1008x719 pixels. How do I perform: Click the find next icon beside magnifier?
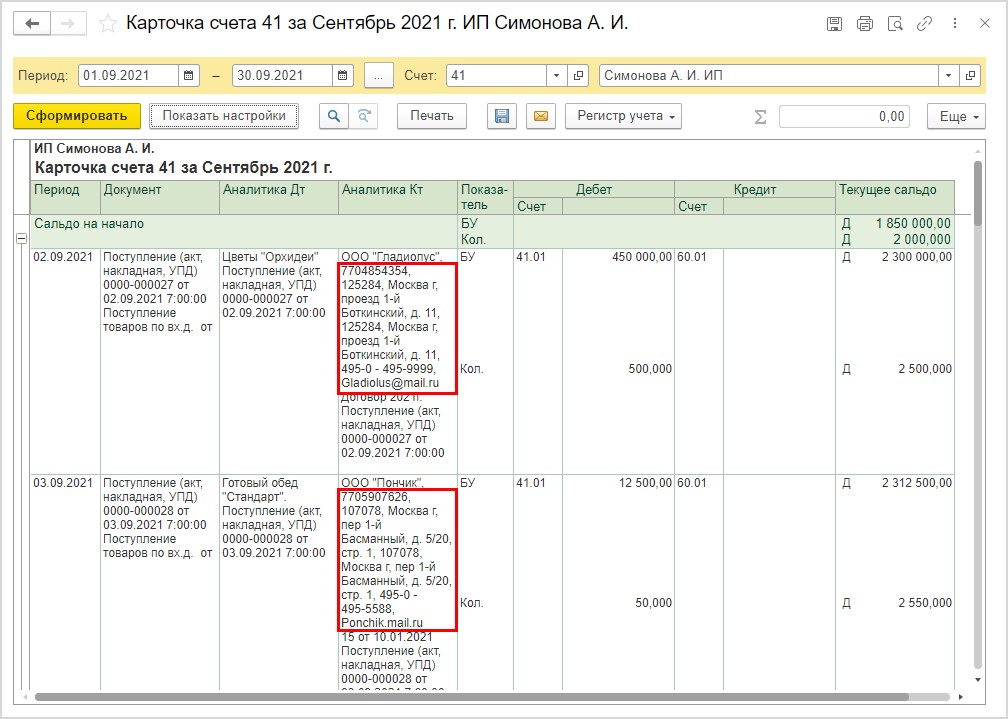[363, 116]
